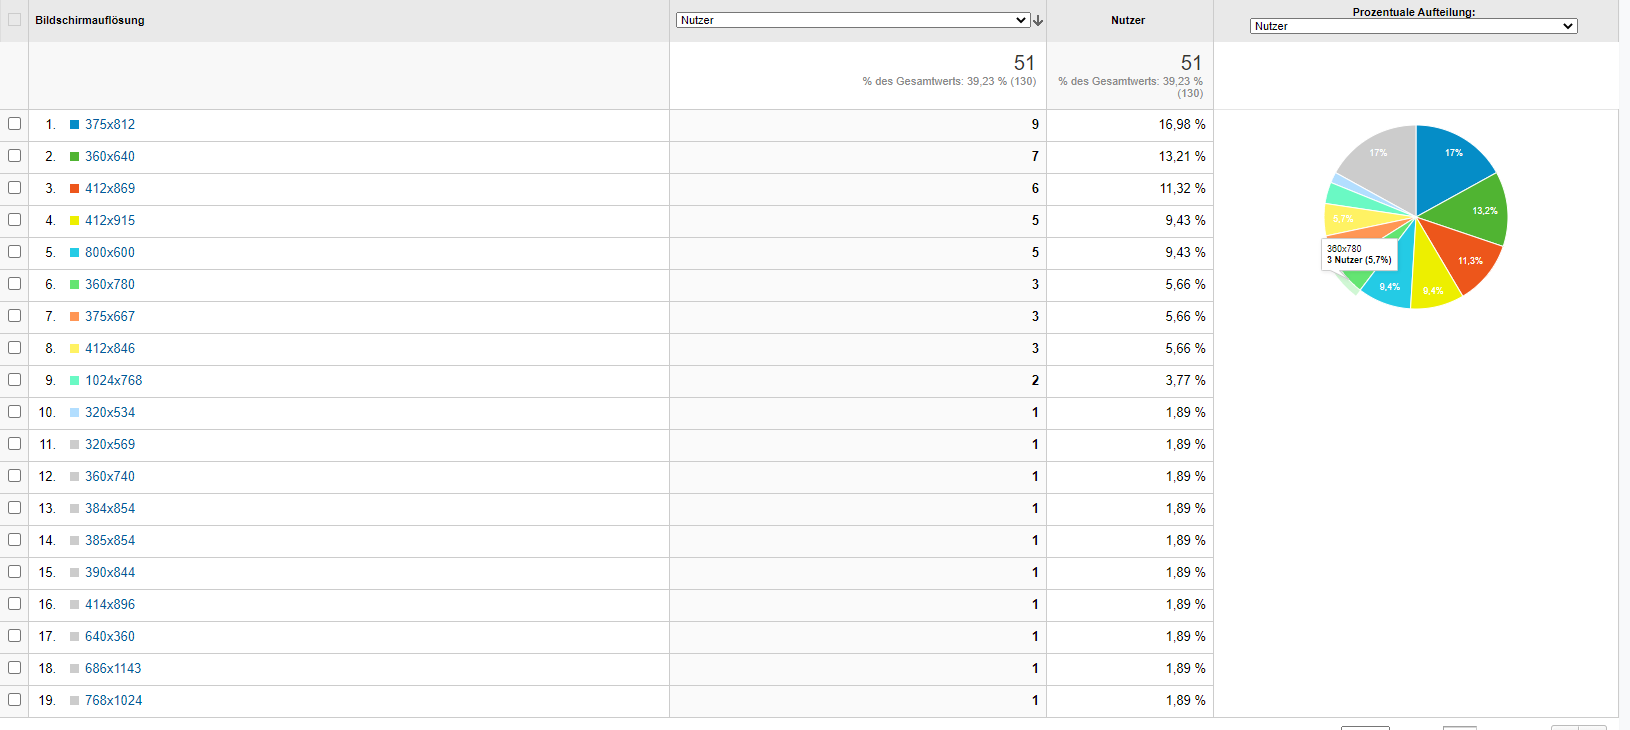Image resolution: width=1630 pixels, height=730 pixels.
Task: Click the Nutzer percentage column header
Action: [x=1128, y=20]
